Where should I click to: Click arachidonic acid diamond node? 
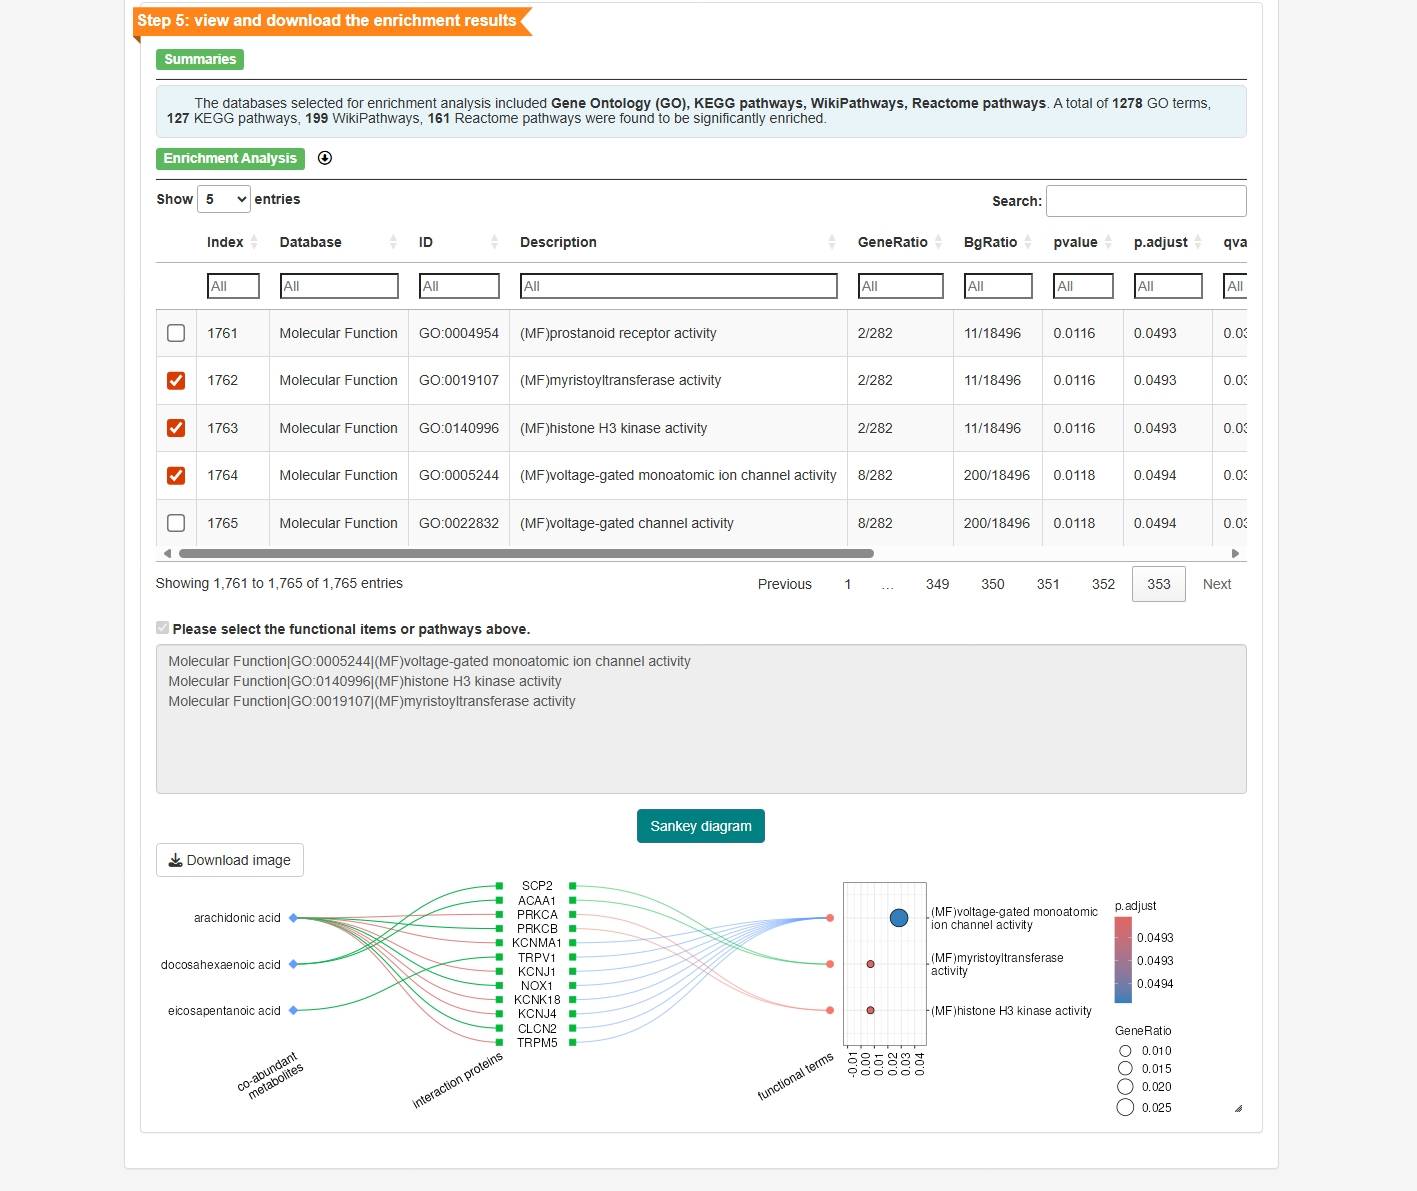(293, 918)
